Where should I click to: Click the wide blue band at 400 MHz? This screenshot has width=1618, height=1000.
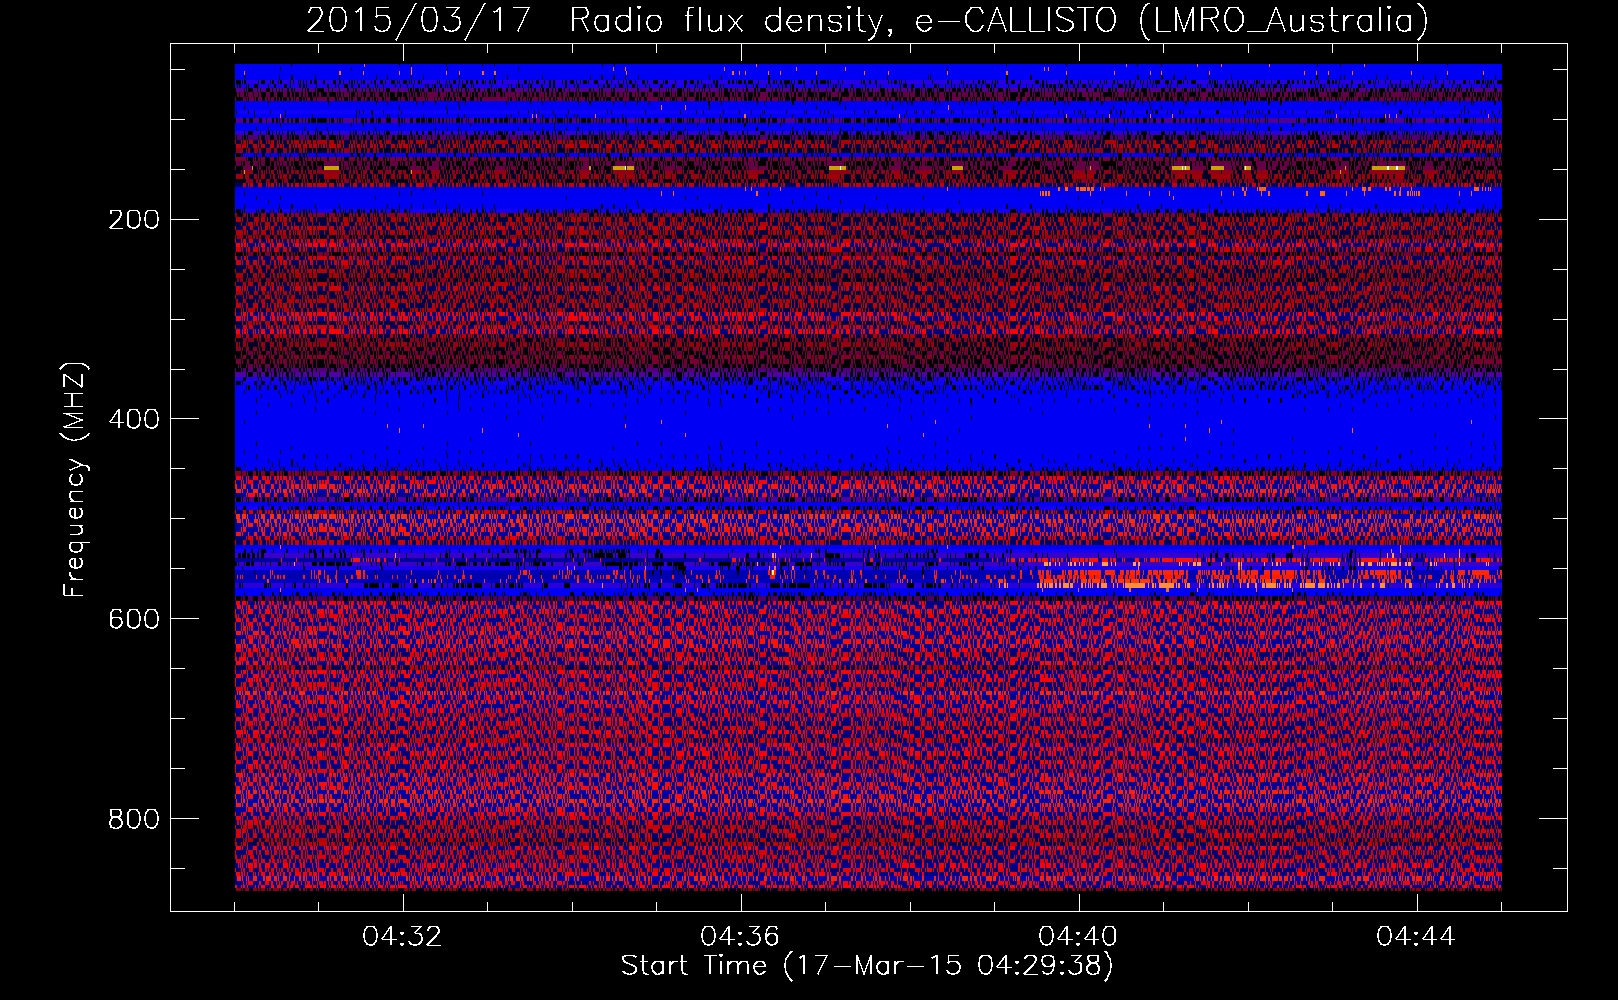coord(868,425)
